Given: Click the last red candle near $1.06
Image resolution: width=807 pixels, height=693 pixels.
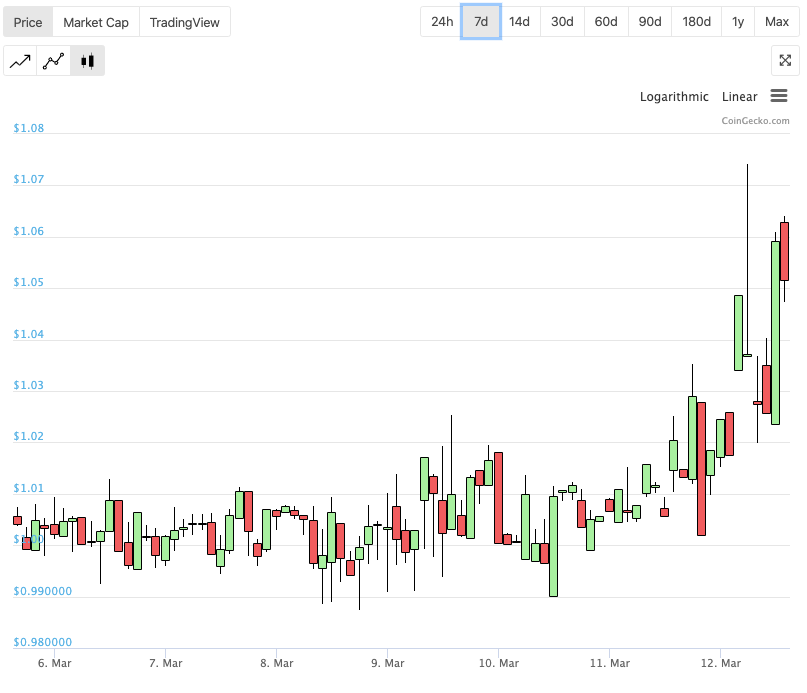Looking at the screenshot, I should 784,251.
